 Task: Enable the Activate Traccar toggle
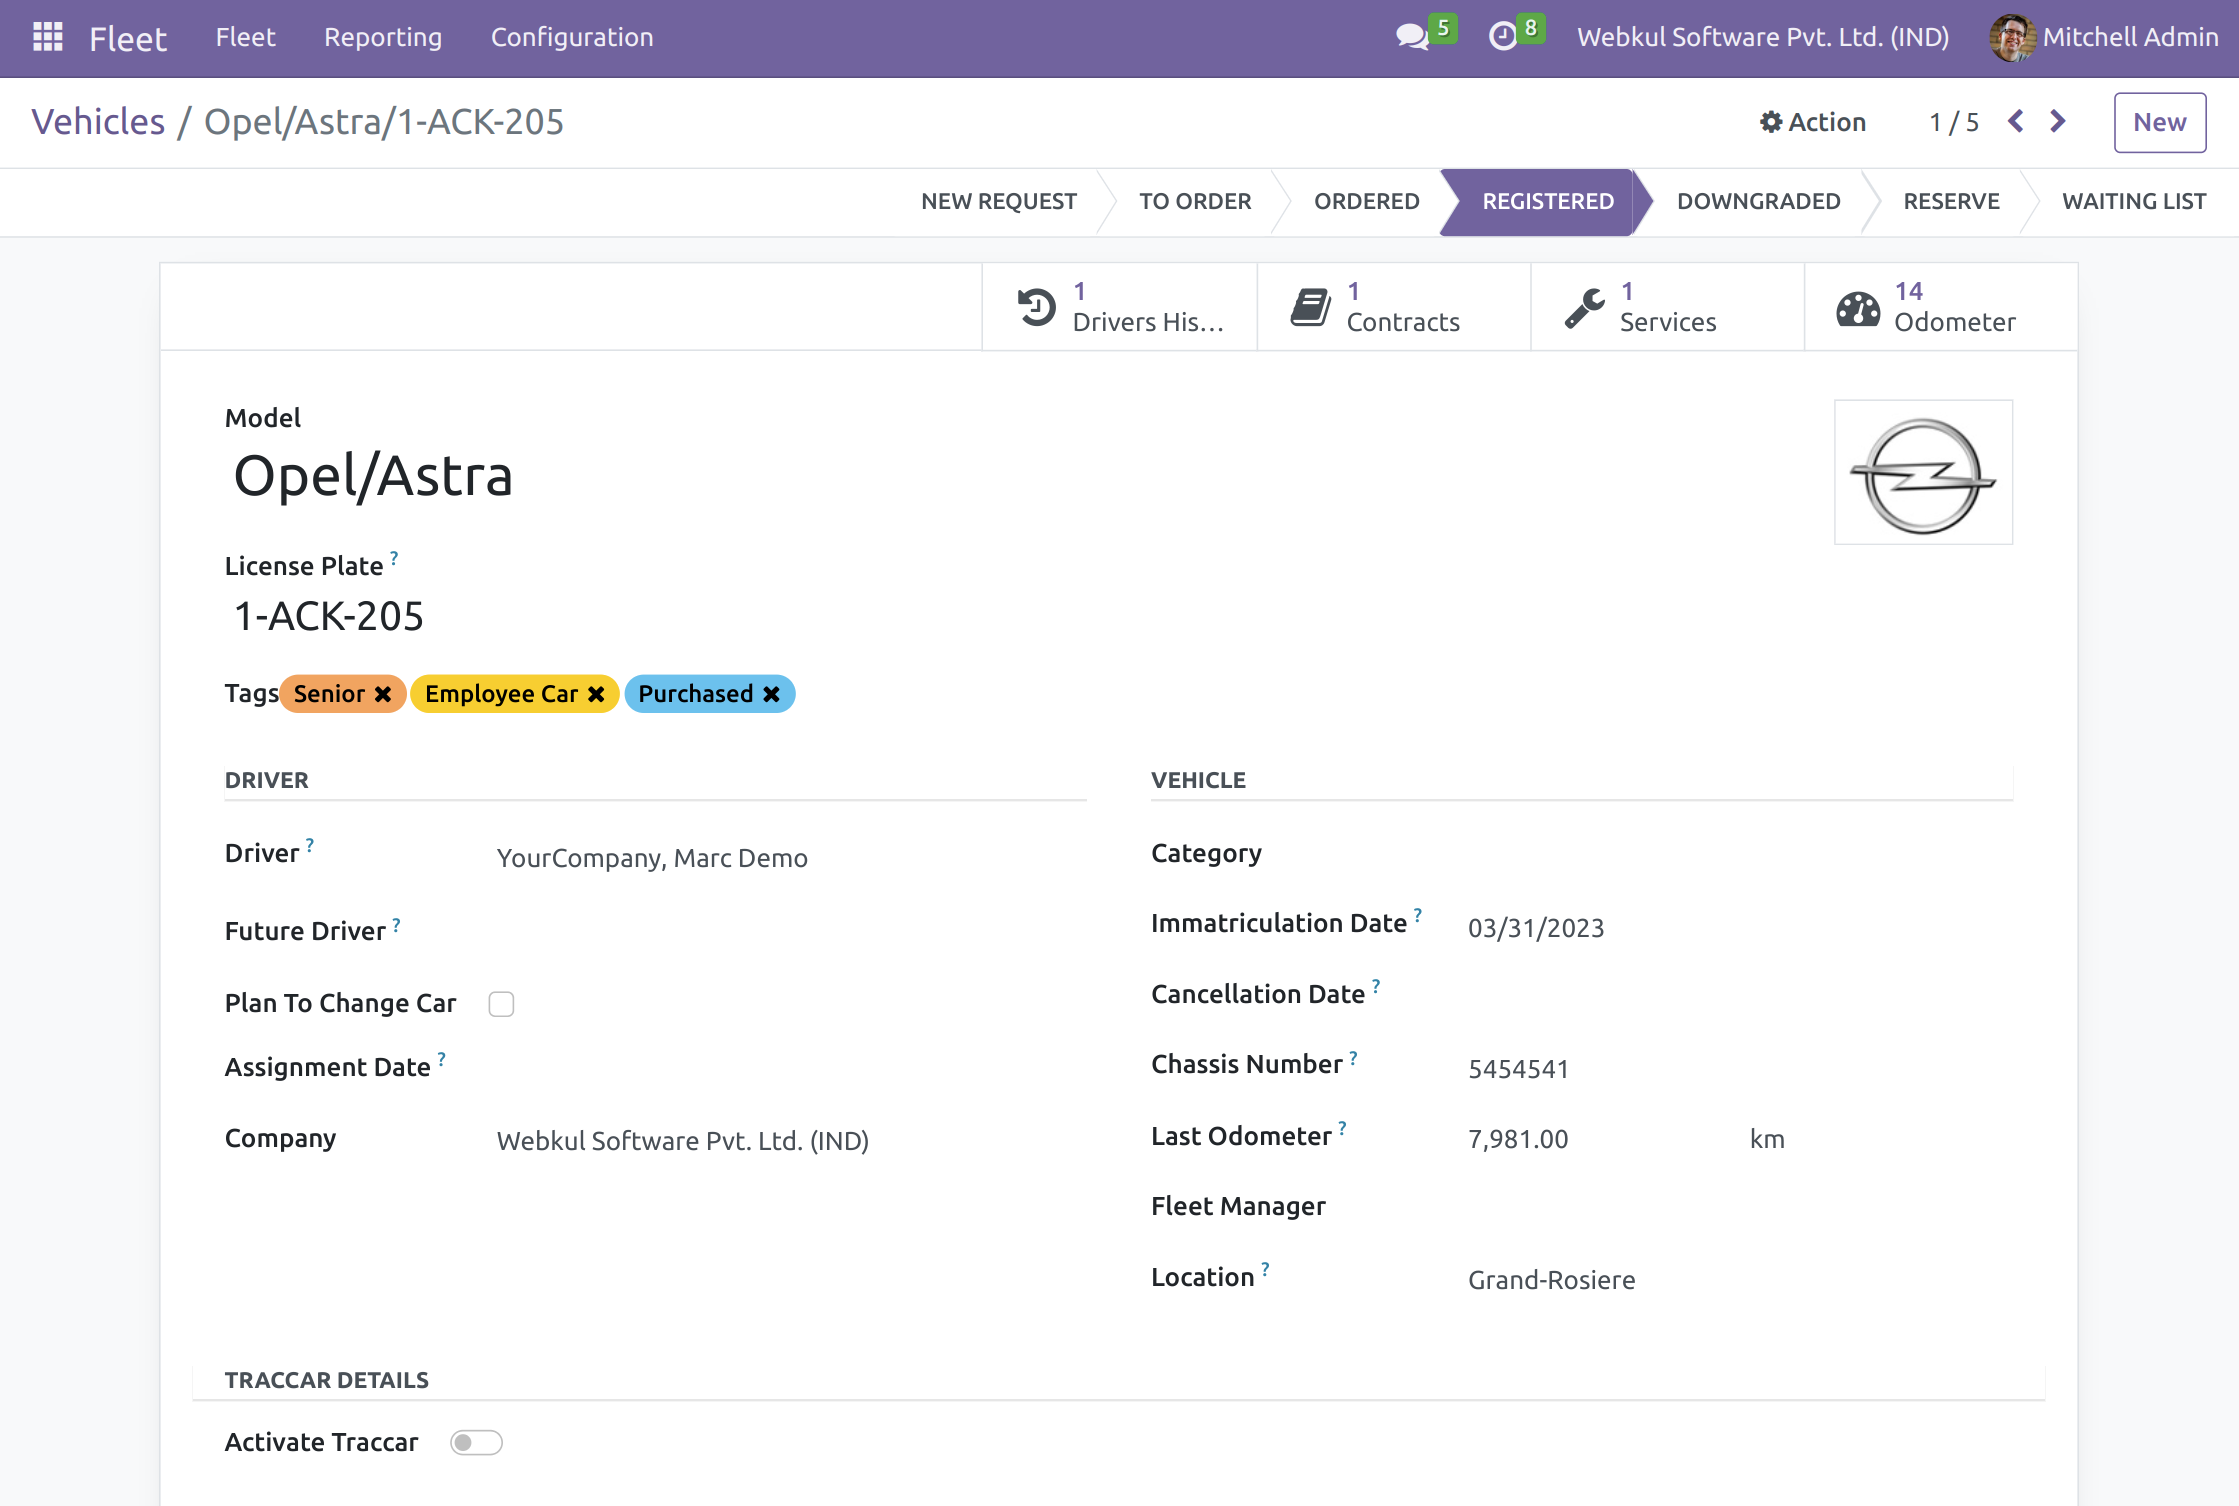(x=476, y=1442)
